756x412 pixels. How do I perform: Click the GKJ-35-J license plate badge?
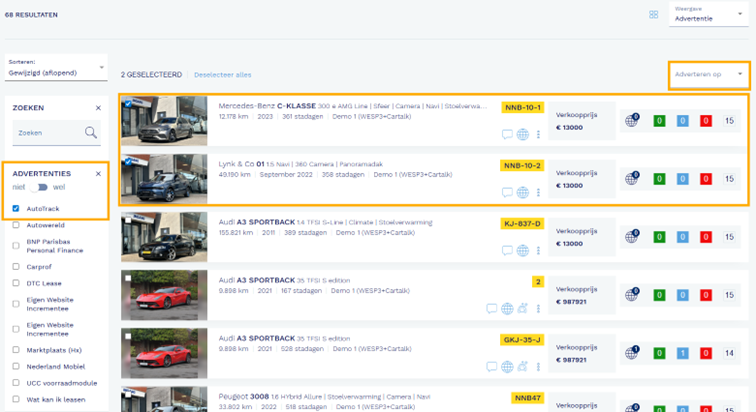pyautogui.click(x=522, y=340)
